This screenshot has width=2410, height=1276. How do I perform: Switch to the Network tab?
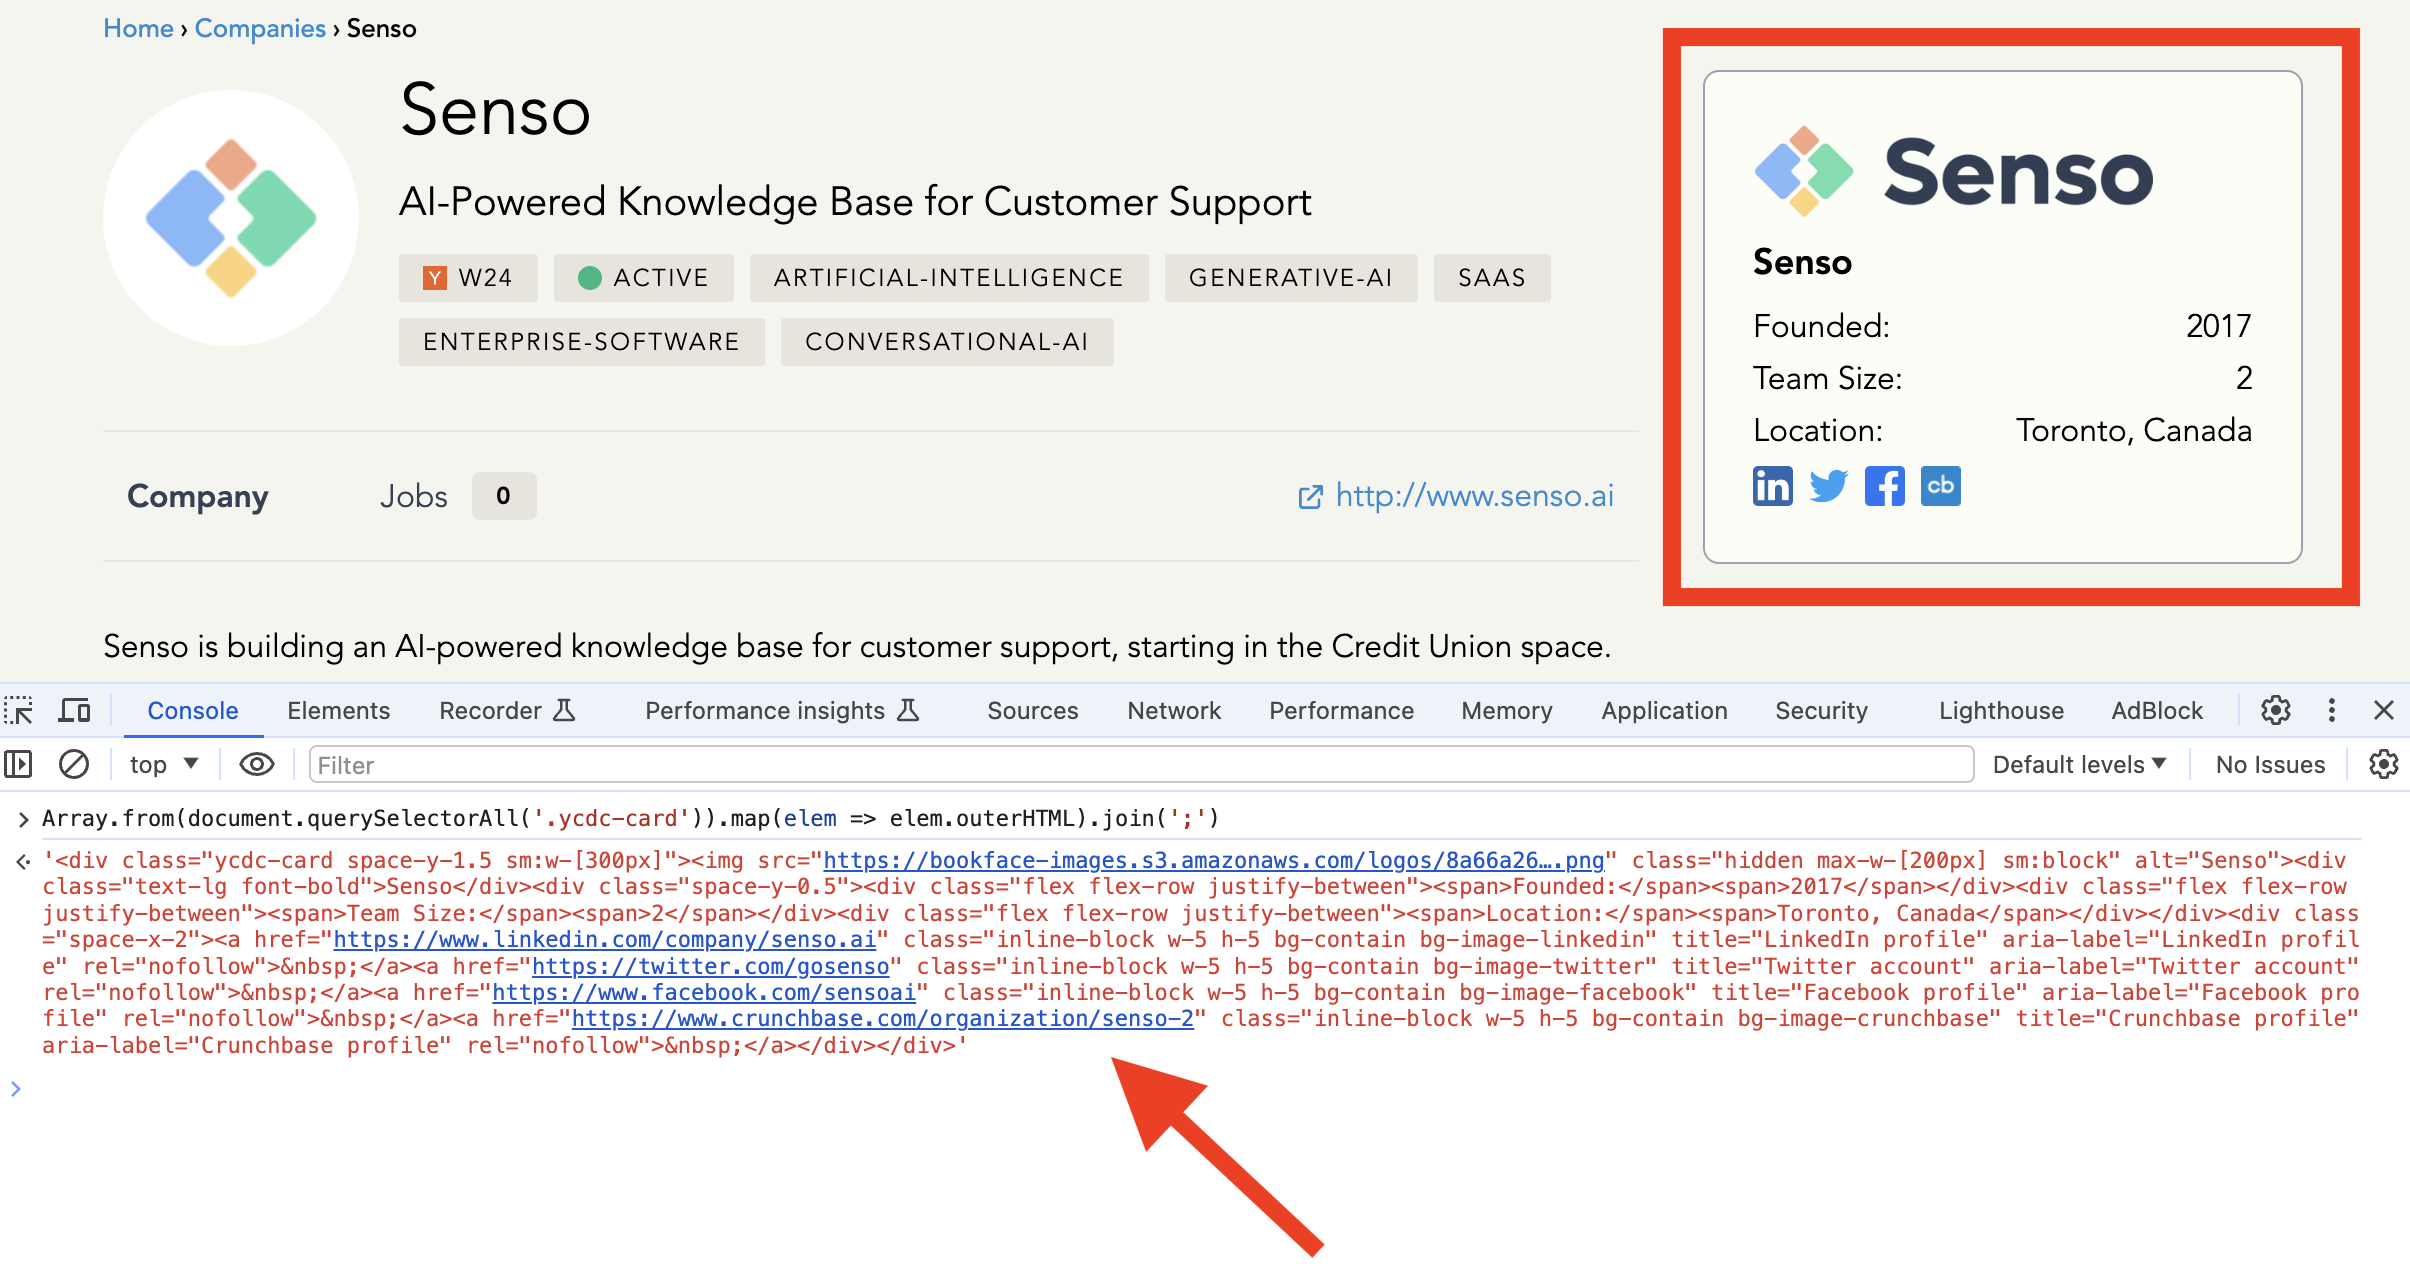1174,711
